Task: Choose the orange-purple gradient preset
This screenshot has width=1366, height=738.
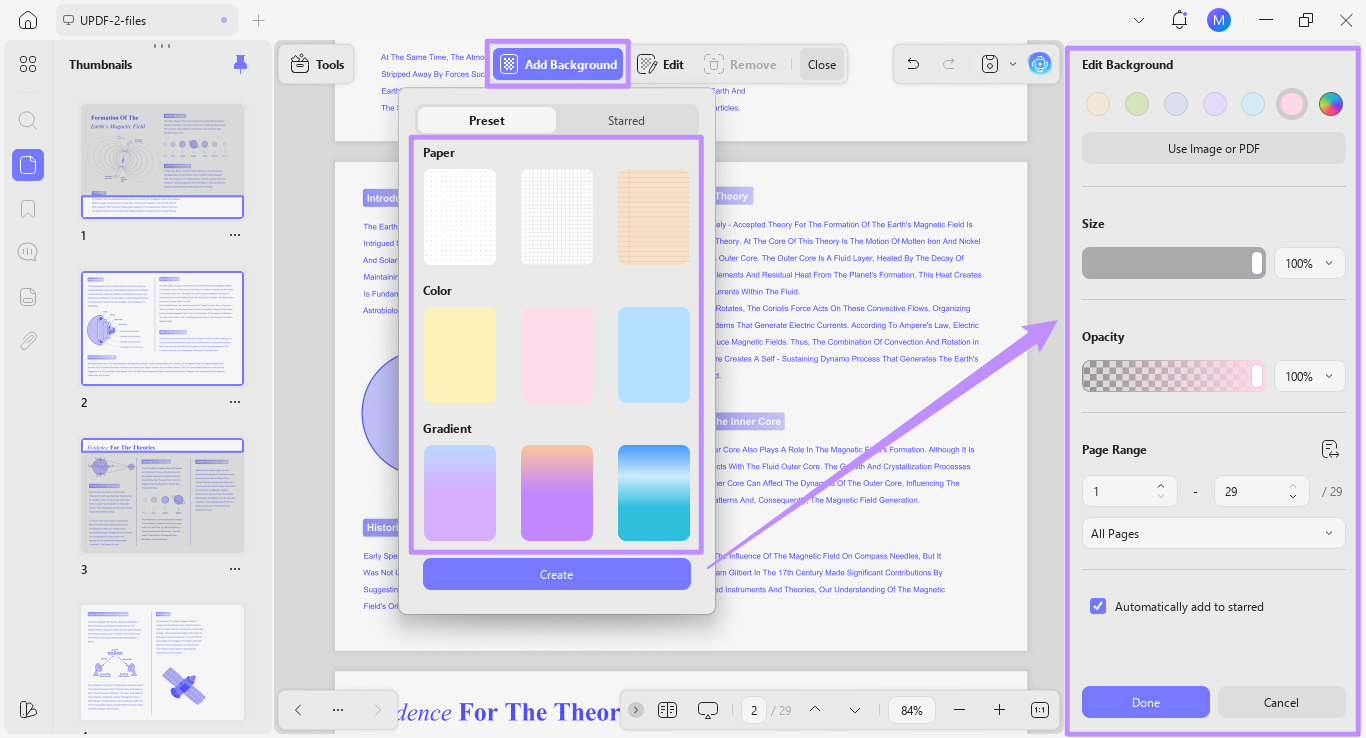Action: 557,493
